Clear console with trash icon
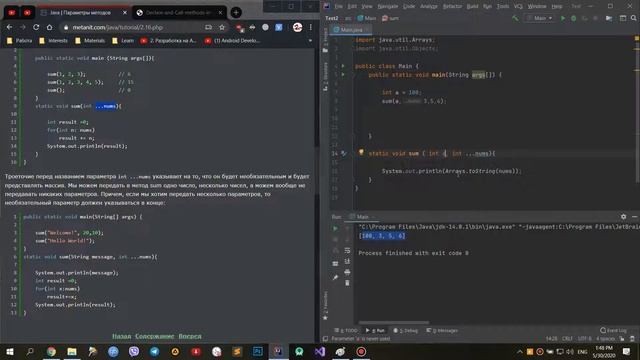This screenshot has height=360, width=640. pos(347,283)
